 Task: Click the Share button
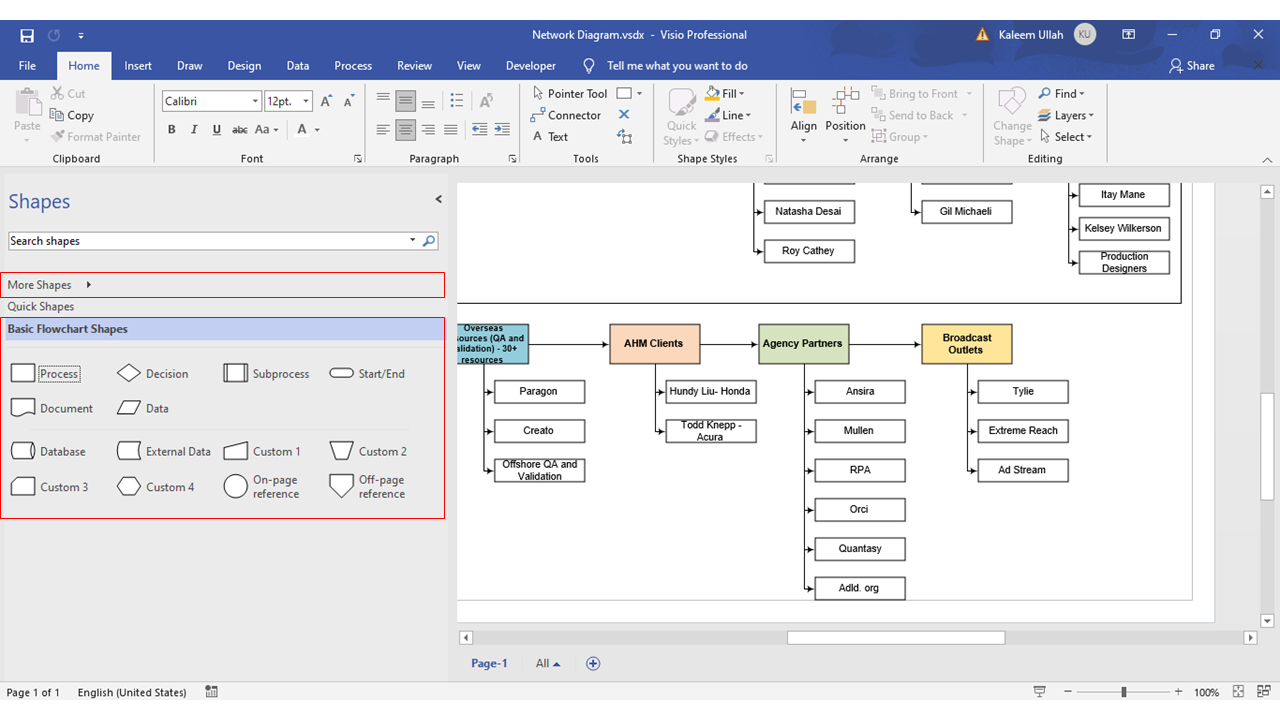(1192, 65)
